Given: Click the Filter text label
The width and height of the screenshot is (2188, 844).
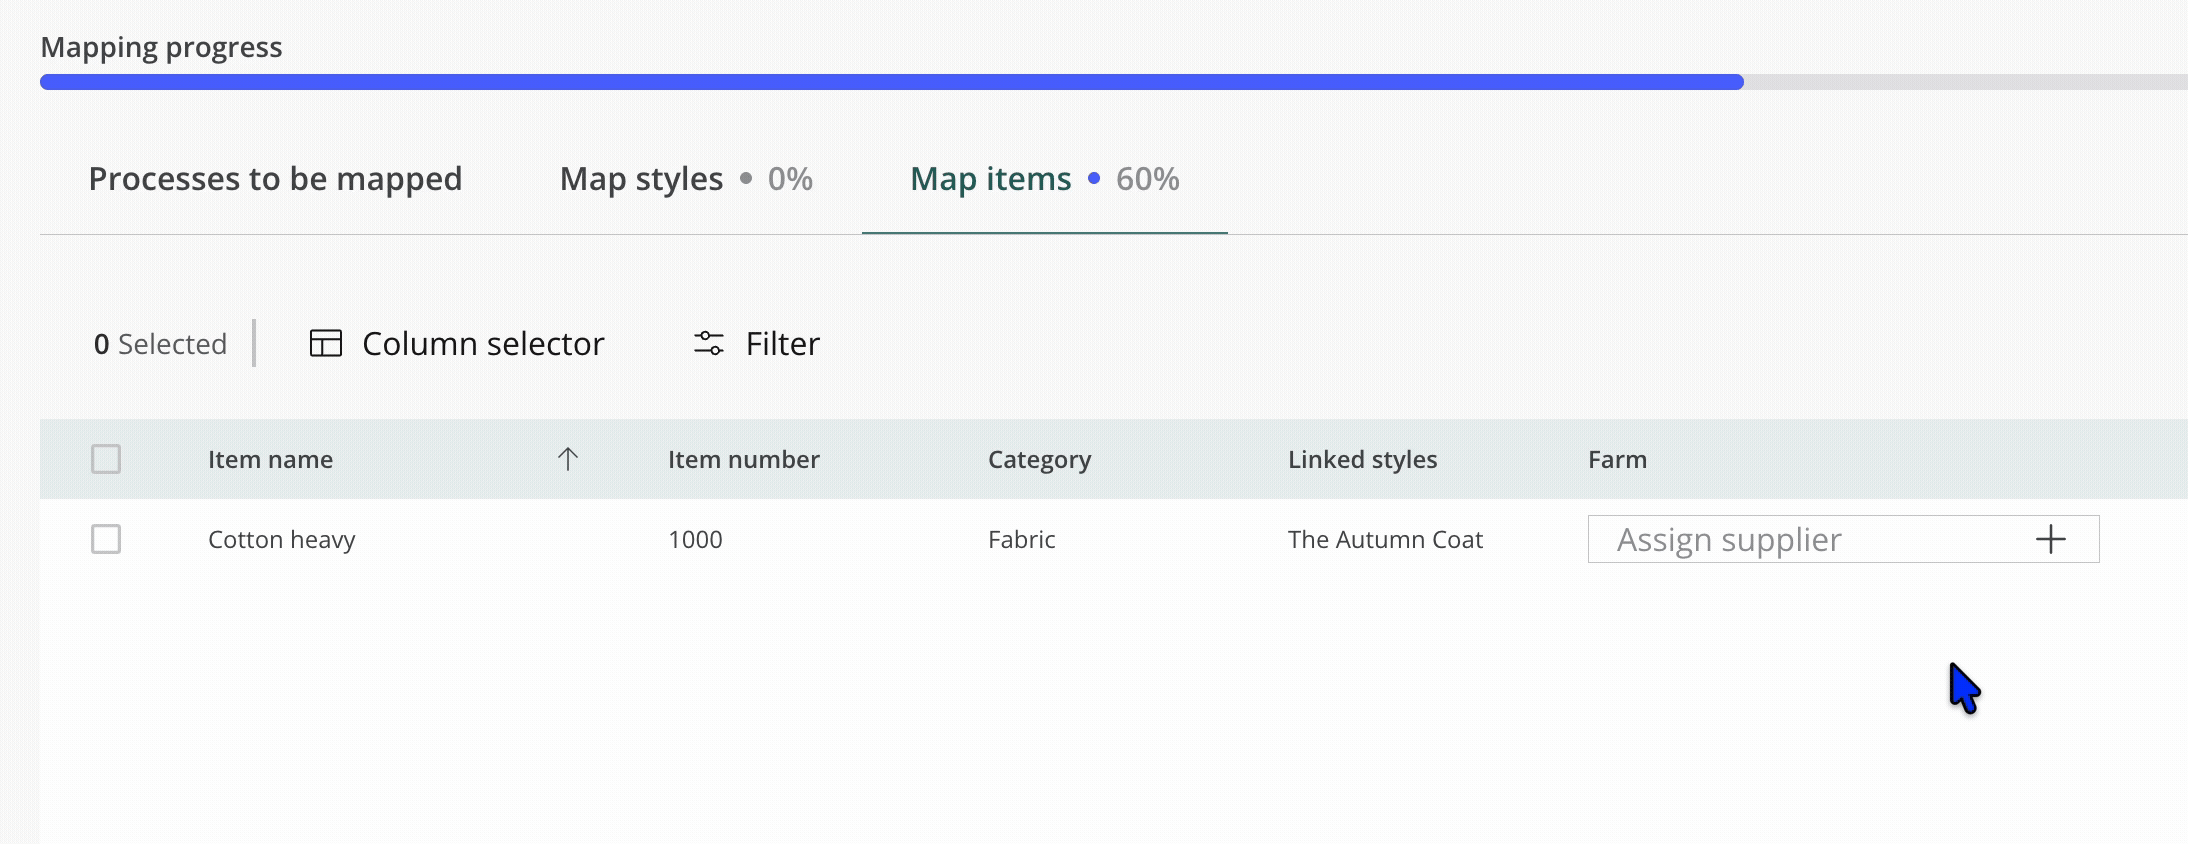Looking at the screenshot, I should tap(782, 344).
